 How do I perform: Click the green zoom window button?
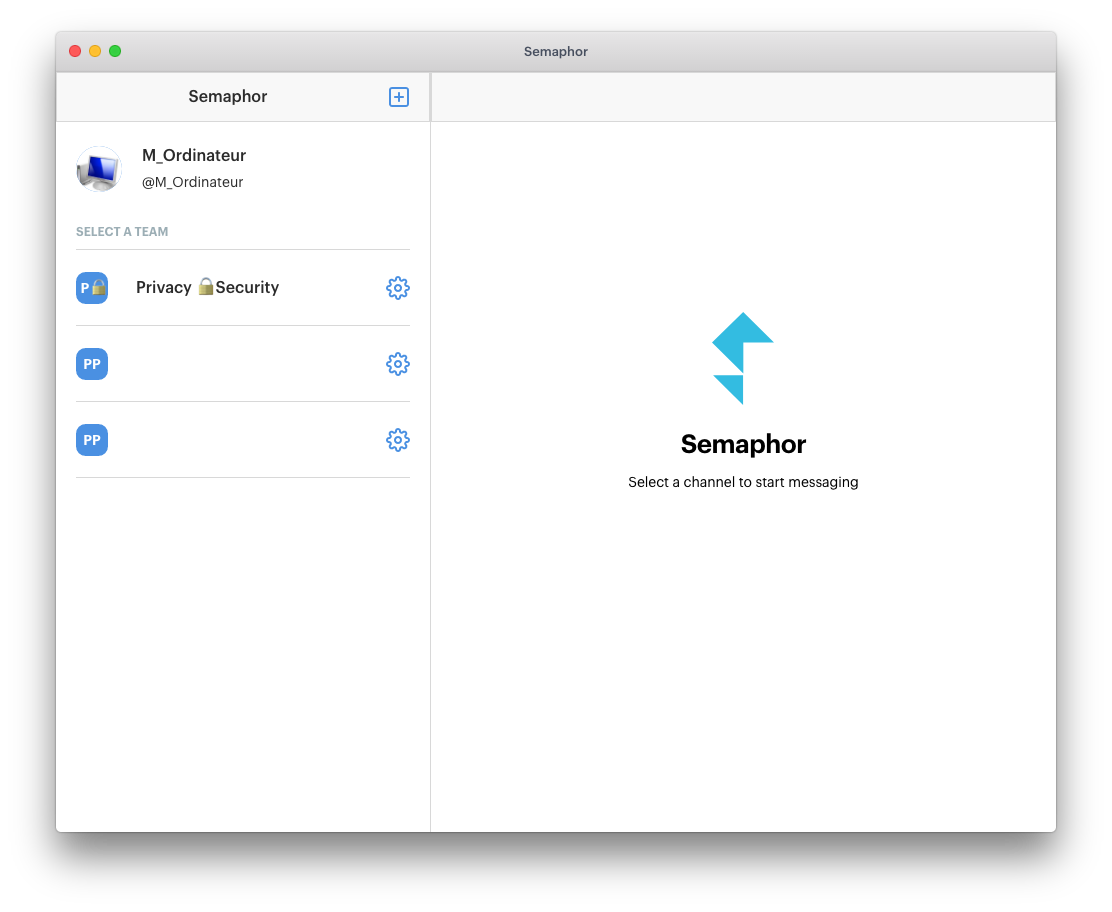pyautogui.click(x=115, y=49)
